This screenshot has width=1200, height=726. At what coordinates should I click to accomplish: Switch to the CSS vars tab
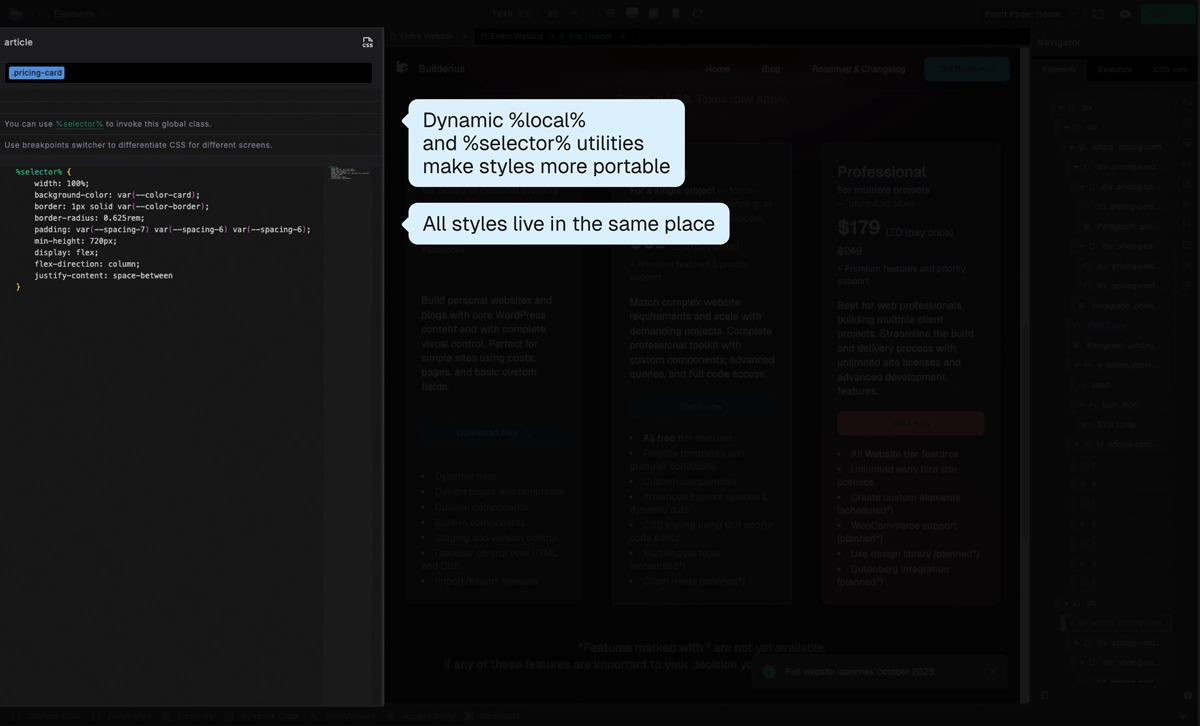[x=1171, y=70]
